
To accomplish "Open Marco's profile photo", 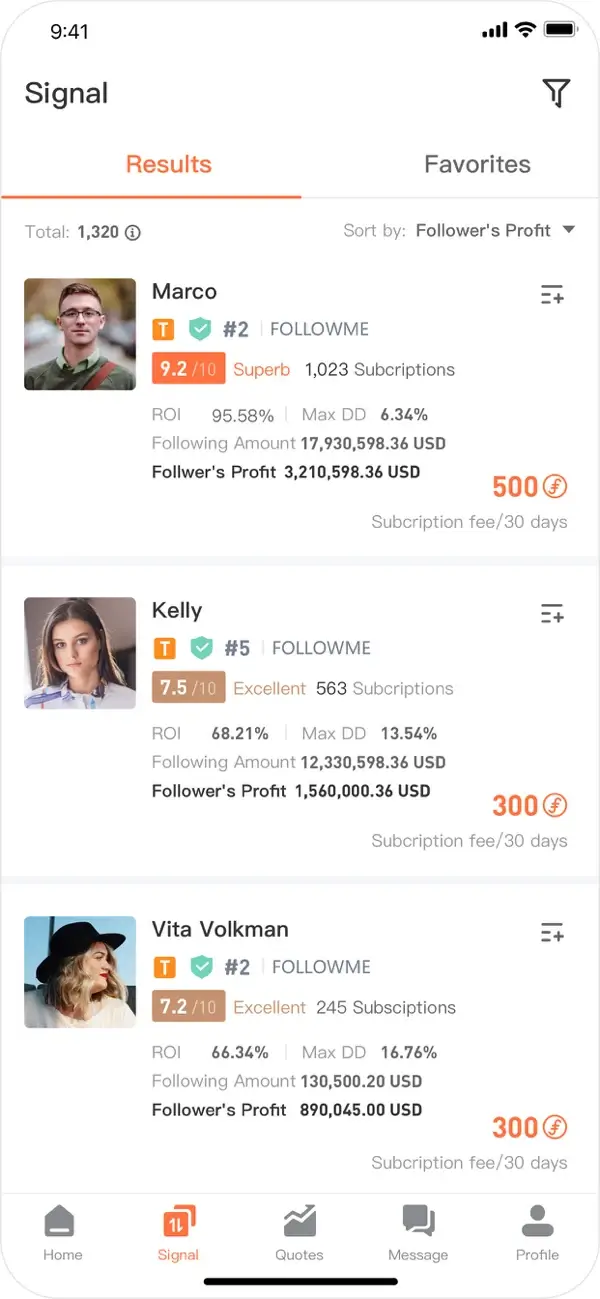I will [x=80, y=334].
